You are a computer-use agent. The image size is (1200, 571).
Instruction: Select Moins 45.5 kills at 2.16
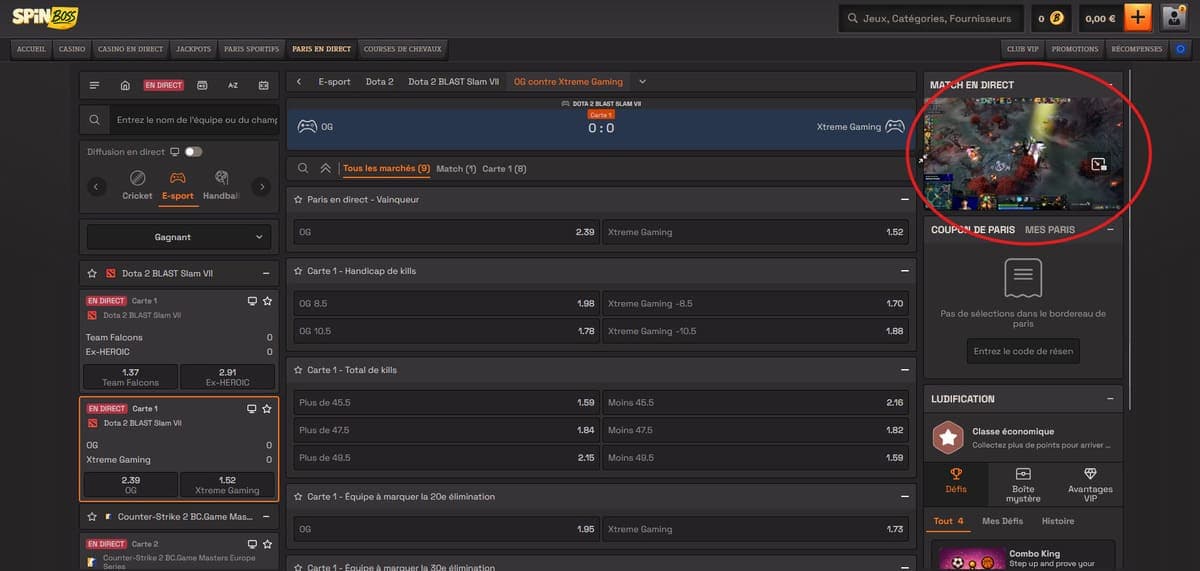[755, 402]
